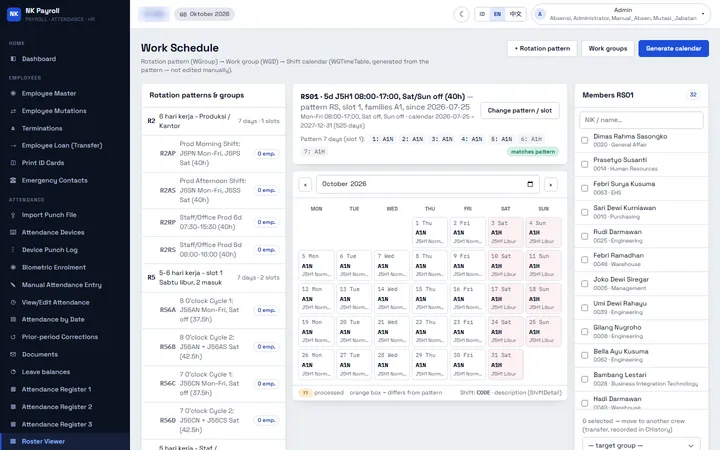Click the Attendance Devices icon
Viewport: 720px width, 450px height.
(13, 232)
